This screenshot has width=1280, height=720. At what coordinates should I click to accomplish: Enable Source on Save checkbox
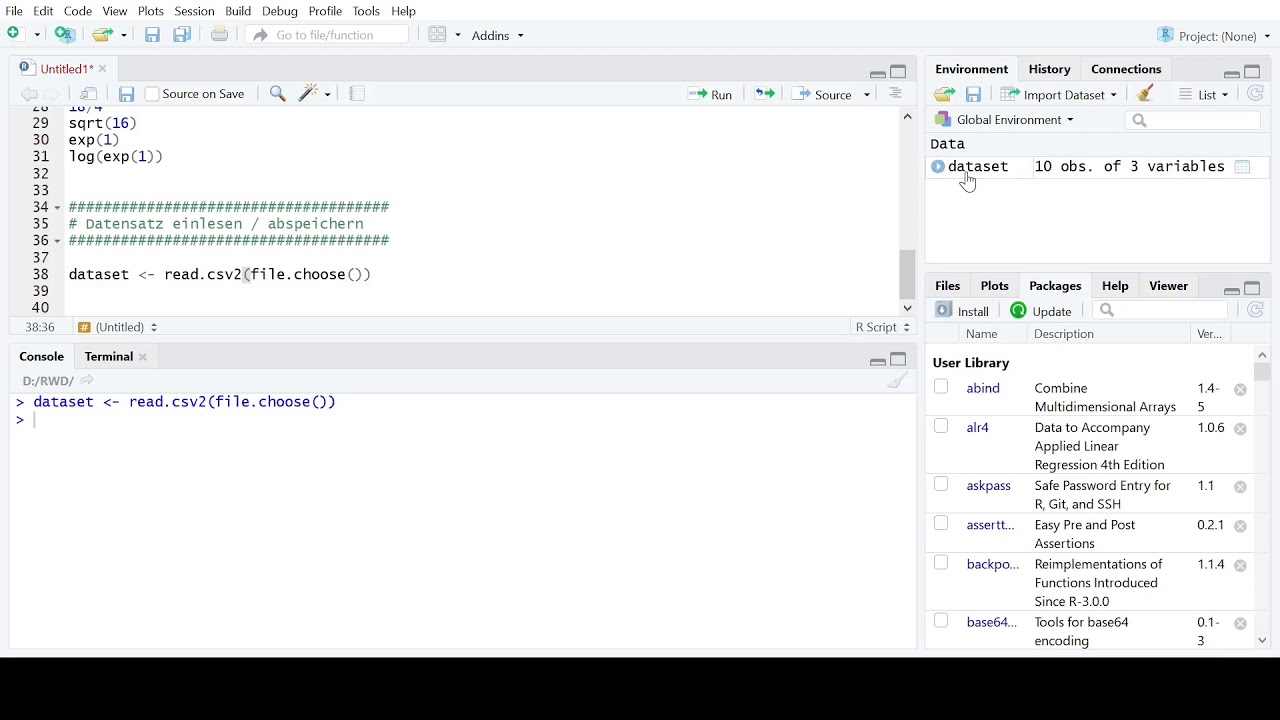point(152,94)
